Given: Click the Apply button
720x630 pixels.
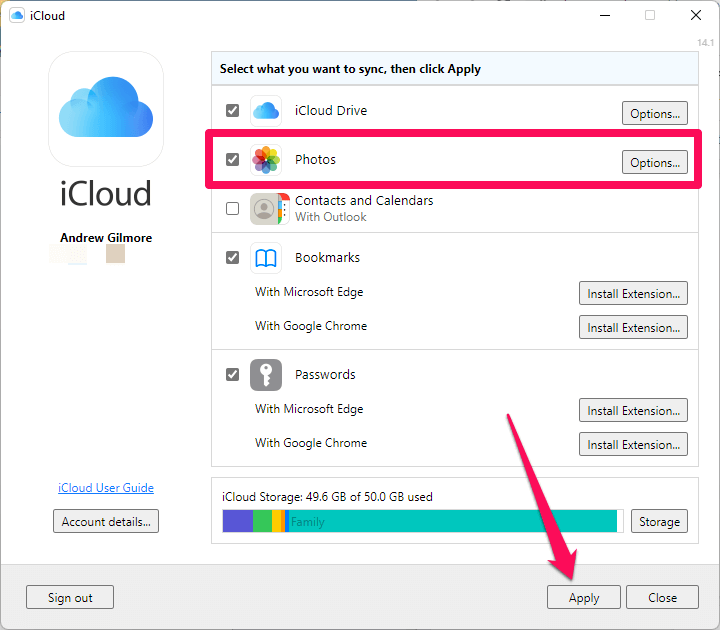Looking at the screenshot, I should pyautogui.click(x=584, y=597).
